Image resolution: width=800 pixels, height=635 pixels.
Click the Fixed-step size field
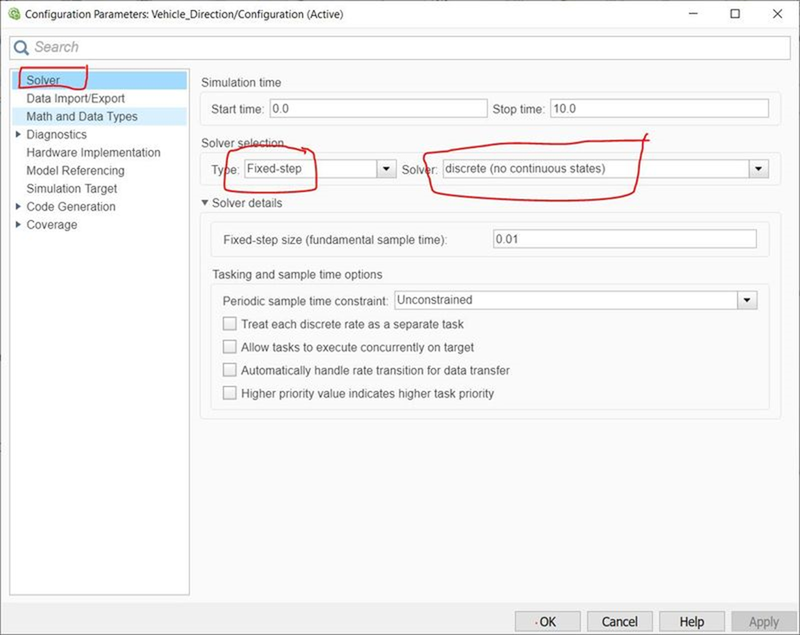624,239
